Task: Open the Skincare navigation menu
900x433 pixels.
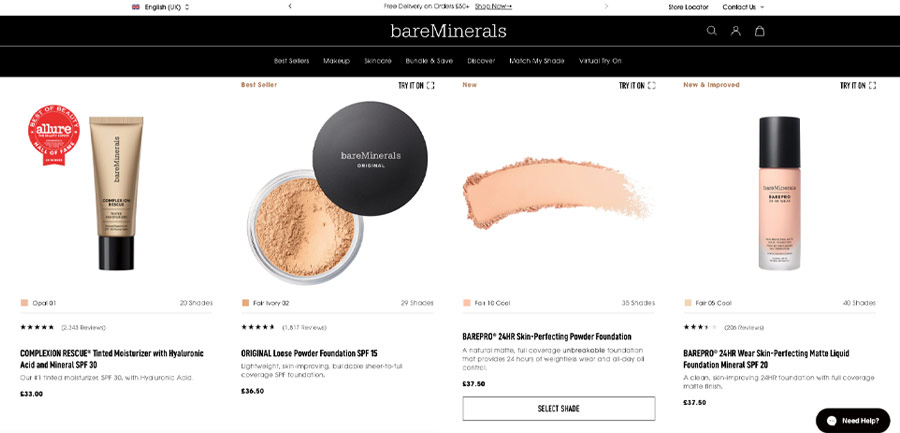Action: click(378, 61)
